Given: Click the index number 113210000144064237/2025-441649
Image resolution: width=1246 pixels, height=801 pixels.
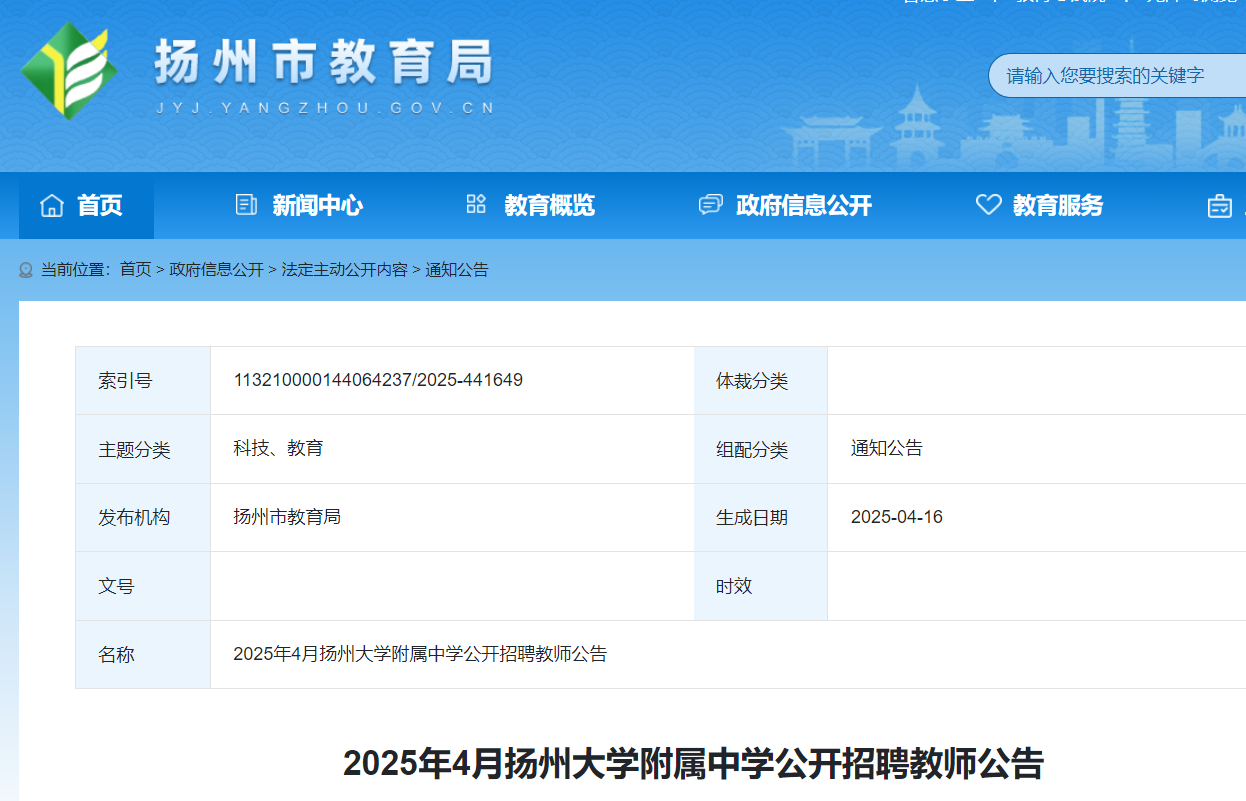Looking at the screenshot, I should click(x=378, y=380).
